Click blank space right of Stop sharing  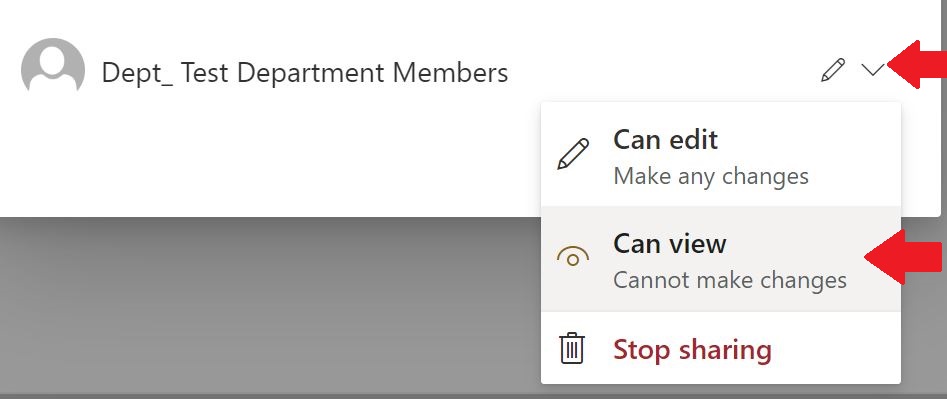(836, 350)
